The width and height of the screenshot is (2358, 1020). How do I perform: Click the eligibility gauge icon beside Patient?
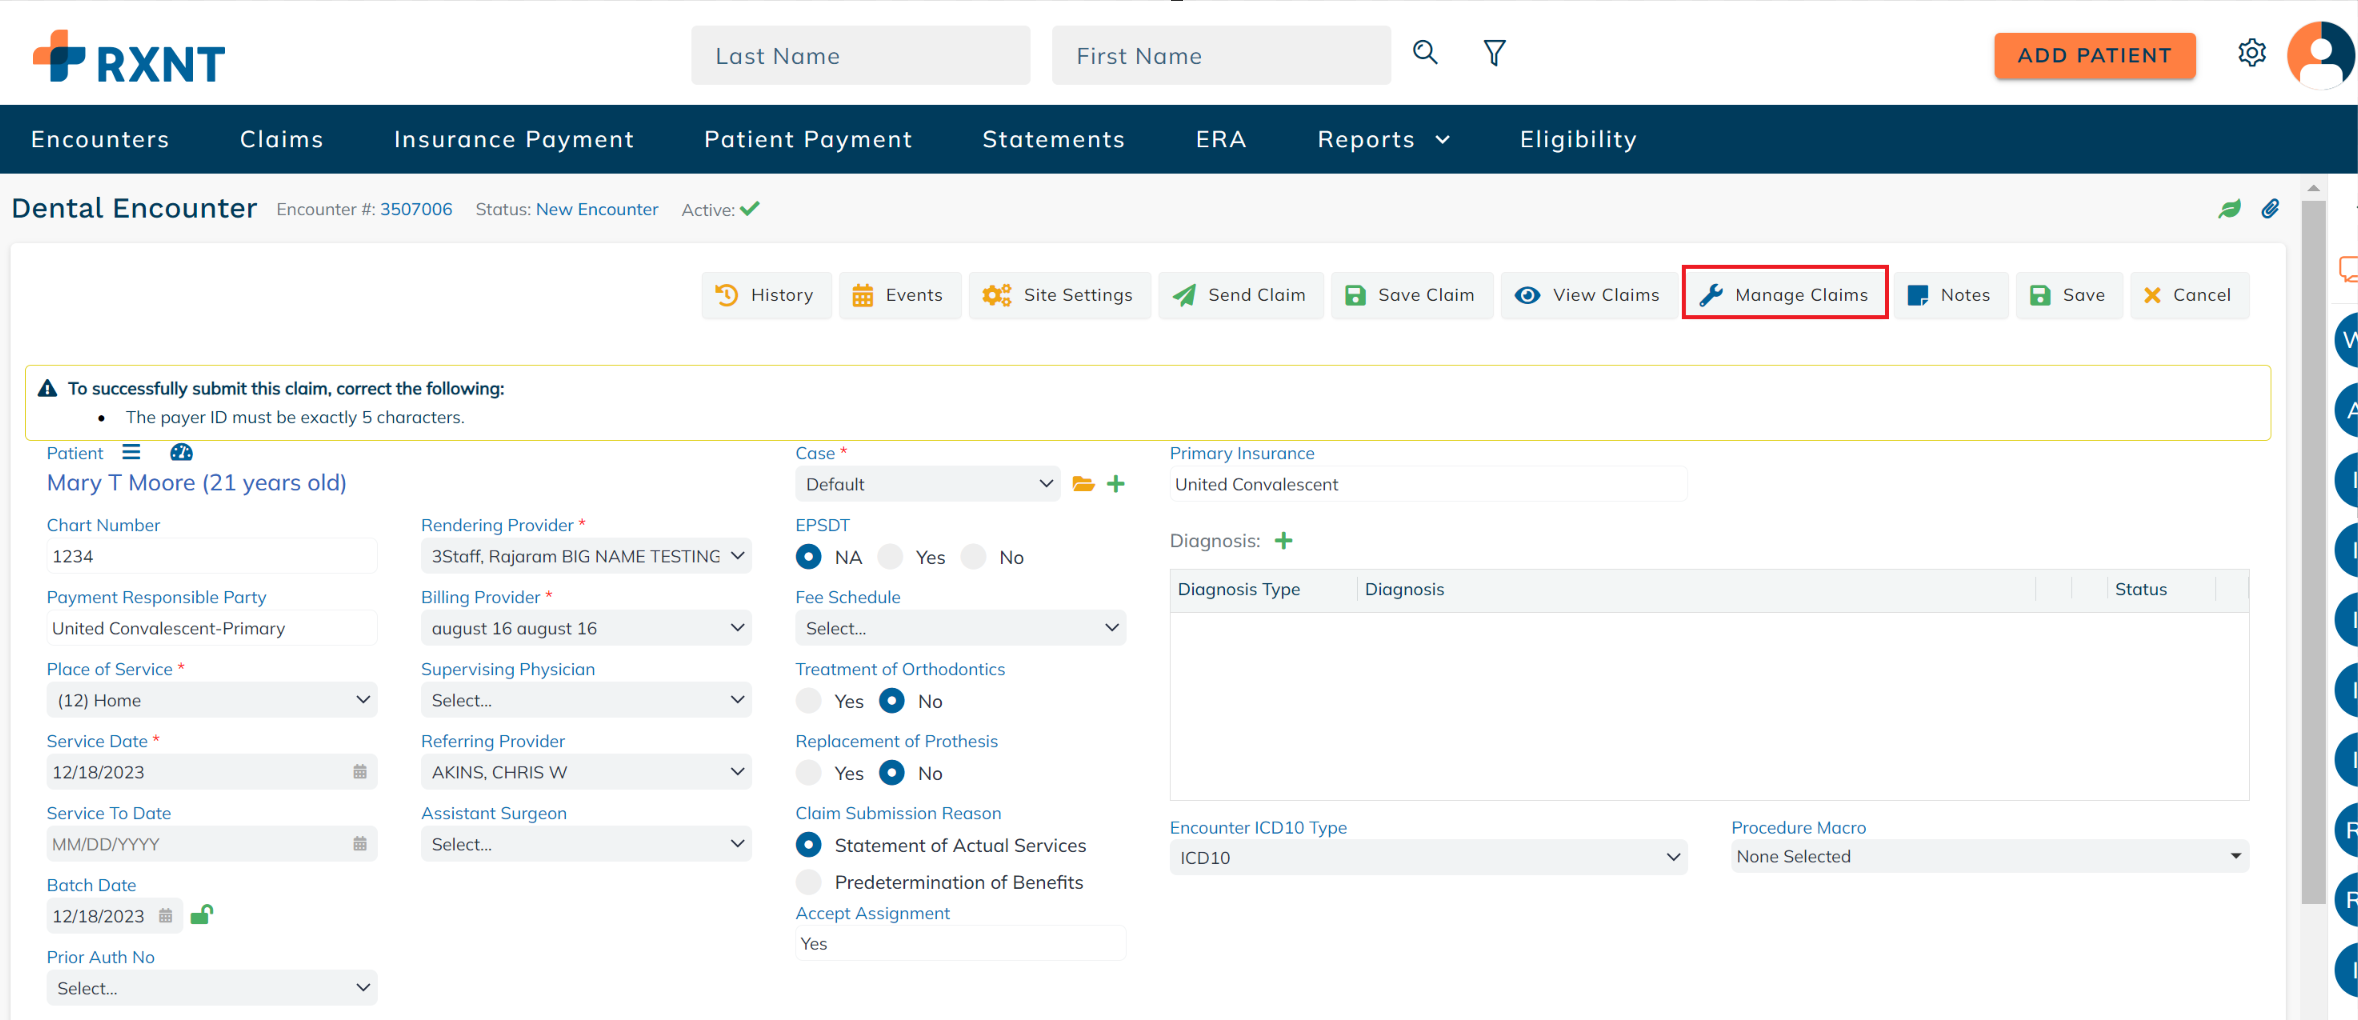pyautogui.click(x=181, y=452)
